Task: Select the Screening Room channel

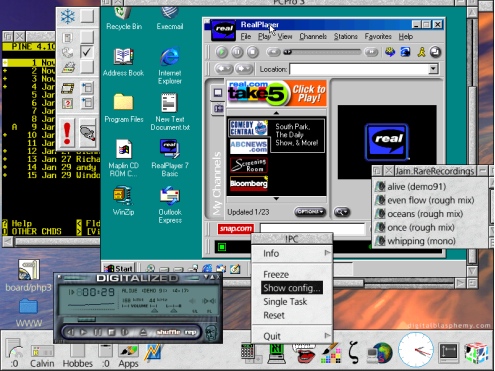Action: 249,165
